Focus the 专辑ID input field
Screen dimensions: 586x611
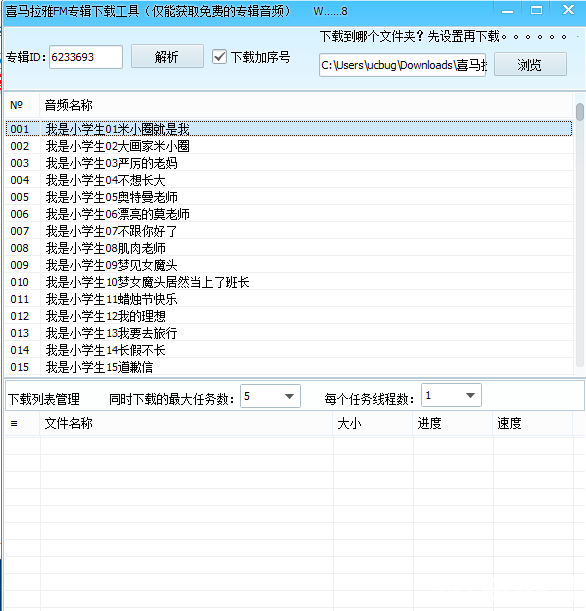pyautogui.click(x=86, y=57)
